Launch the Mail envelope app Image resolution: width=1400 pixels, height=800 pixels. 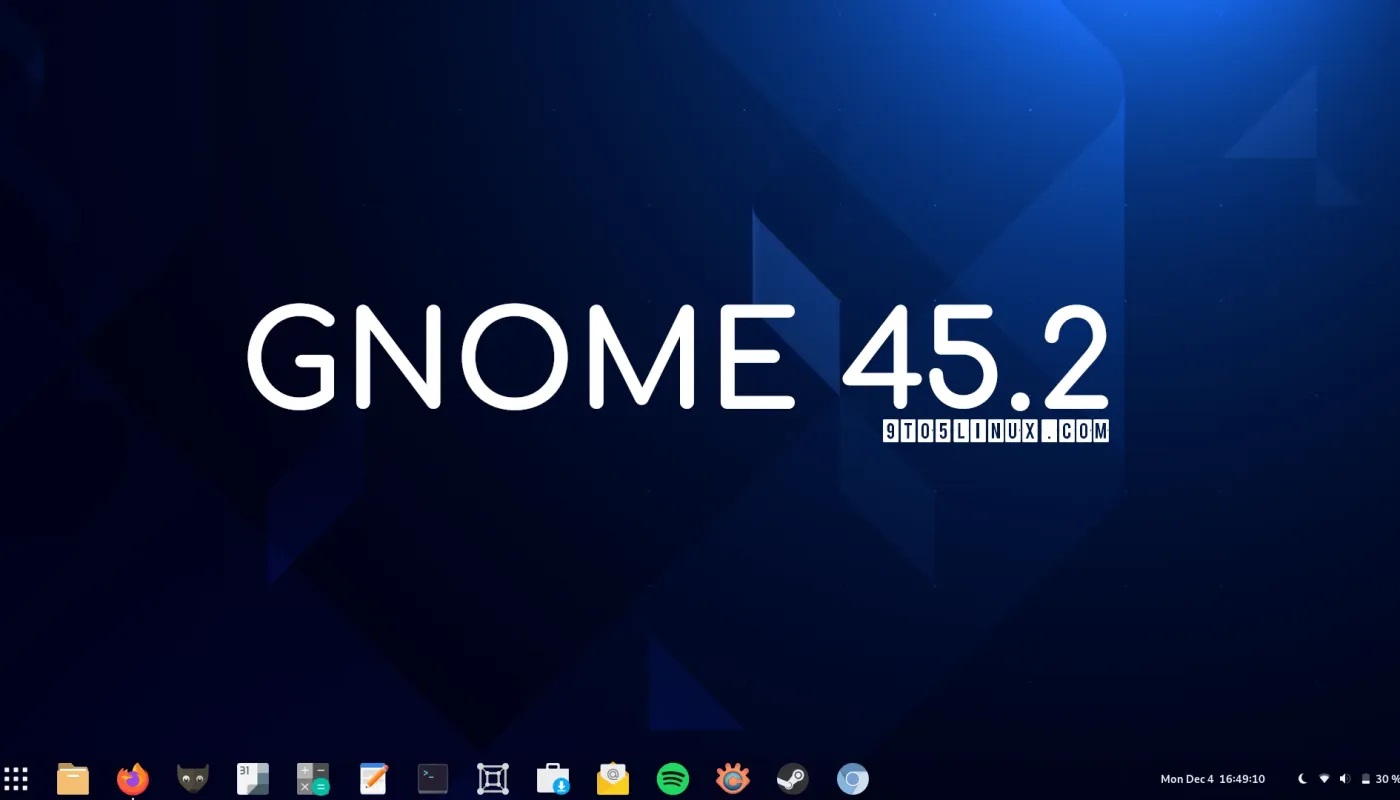tap(613, 779)
